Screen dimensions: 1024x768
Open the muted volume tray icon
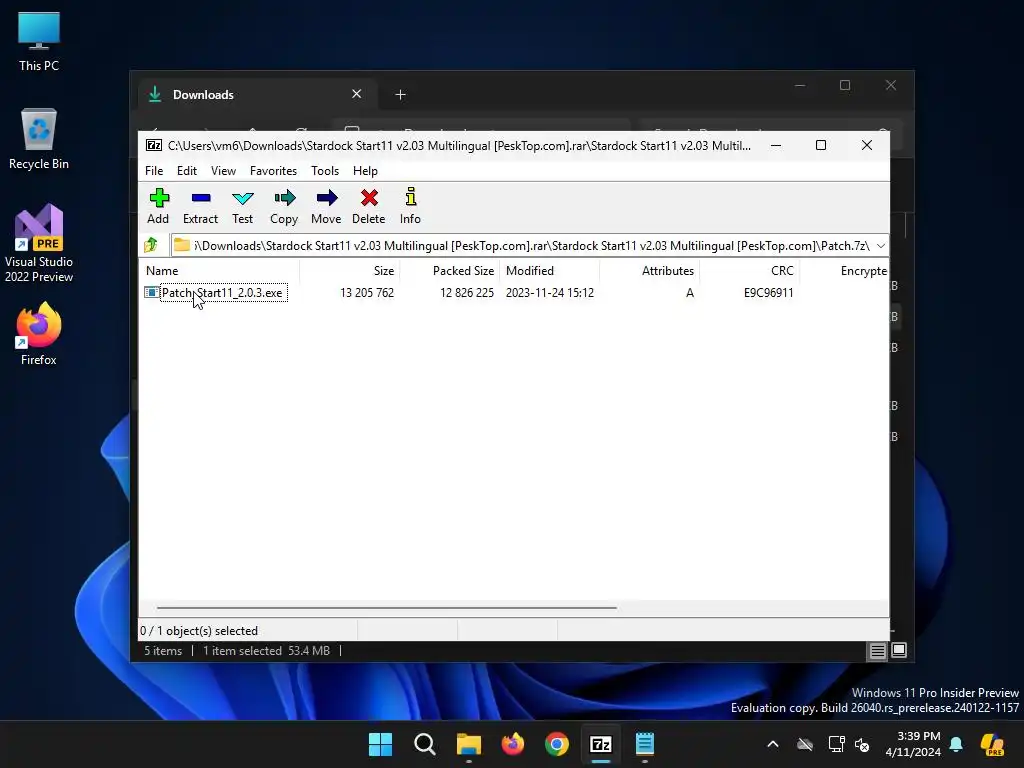pos(862,744)
